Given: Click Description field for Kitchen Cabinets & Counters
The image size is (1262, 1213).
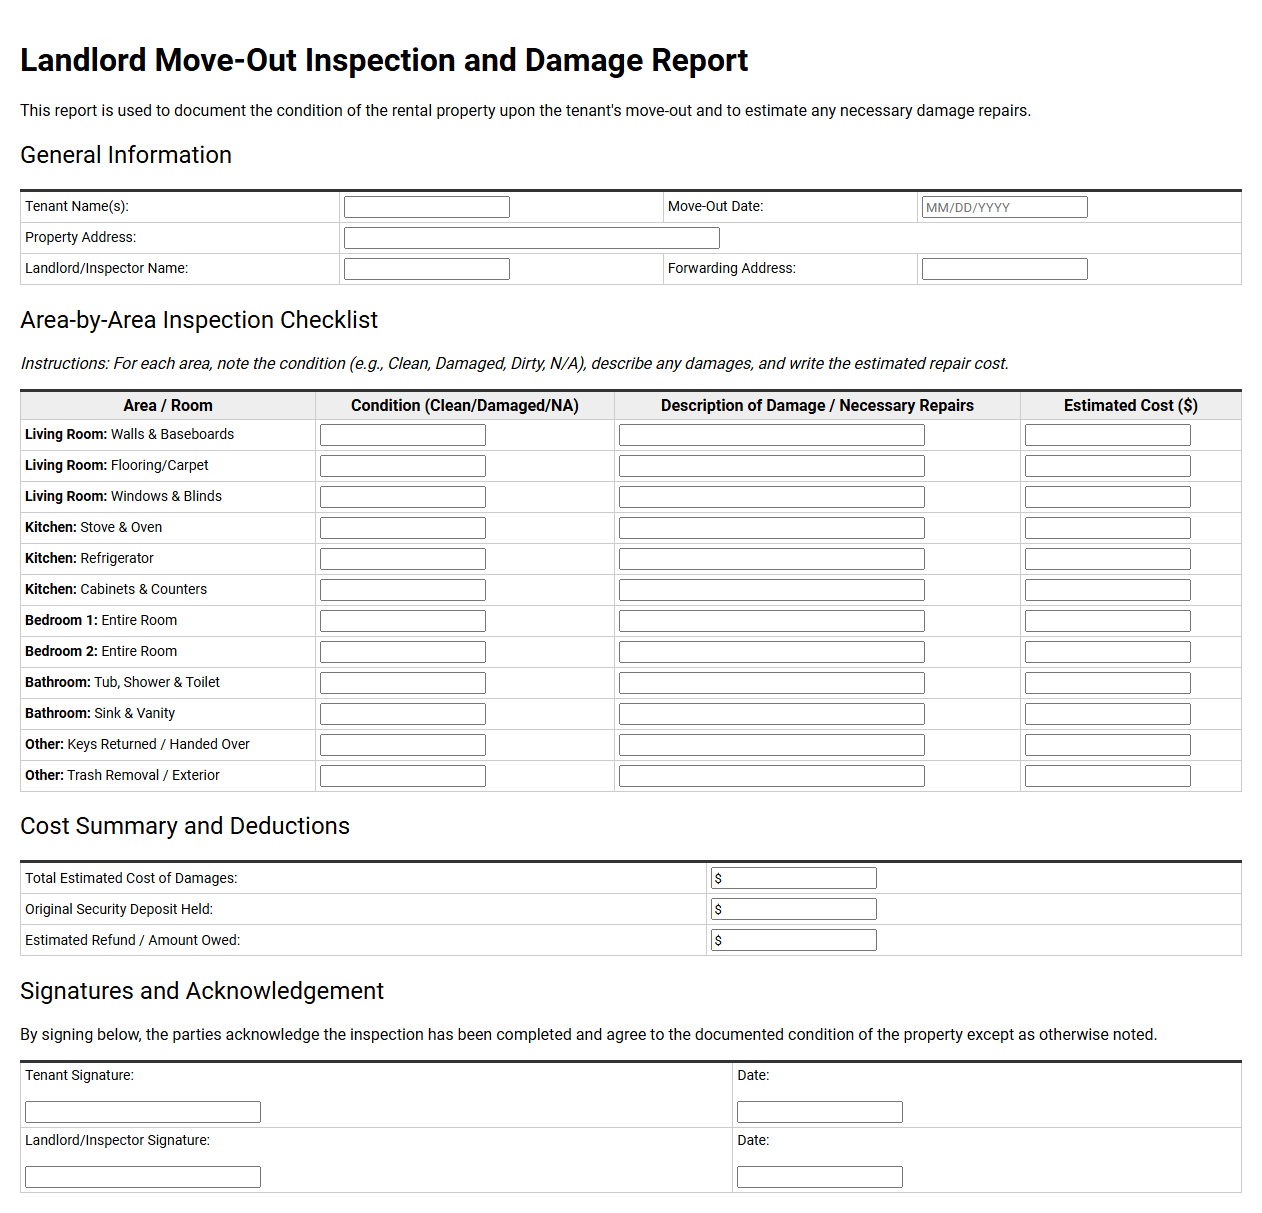Looking at the screenshot, I should click(x=772, y=590).
